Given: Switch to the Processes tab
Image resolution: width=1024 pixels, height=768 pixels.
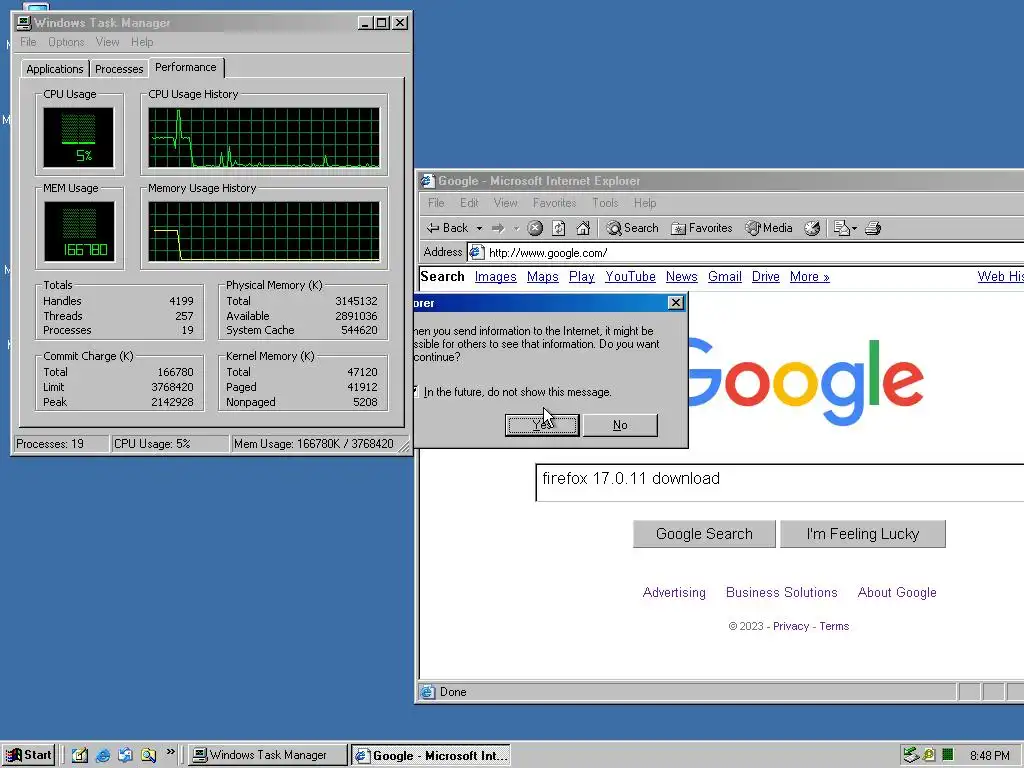Looking at the screenshot, I should 119,69.
